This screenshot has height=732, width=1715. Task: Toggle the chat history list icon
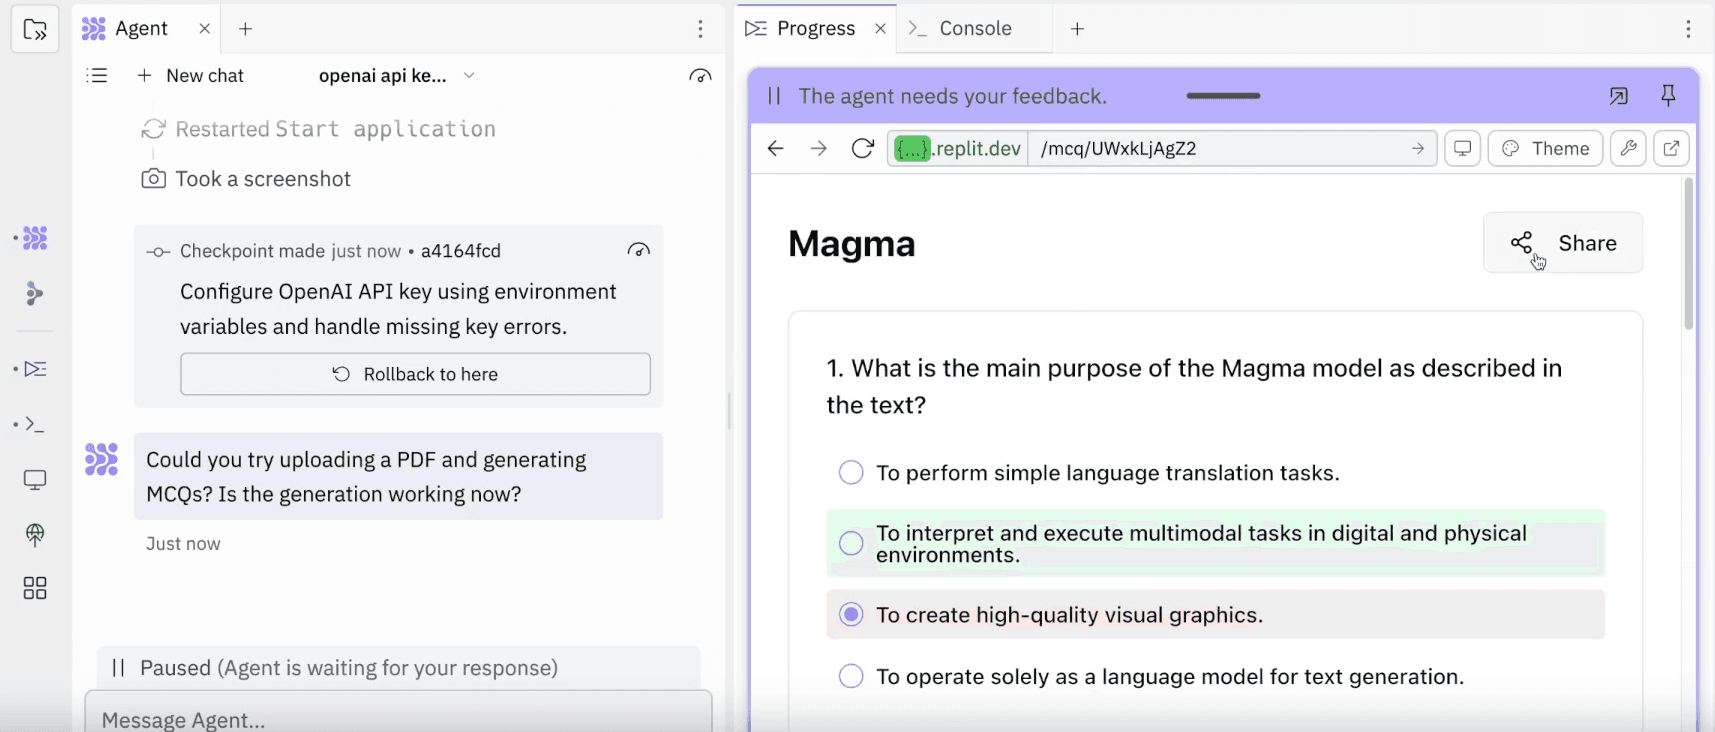97,76
